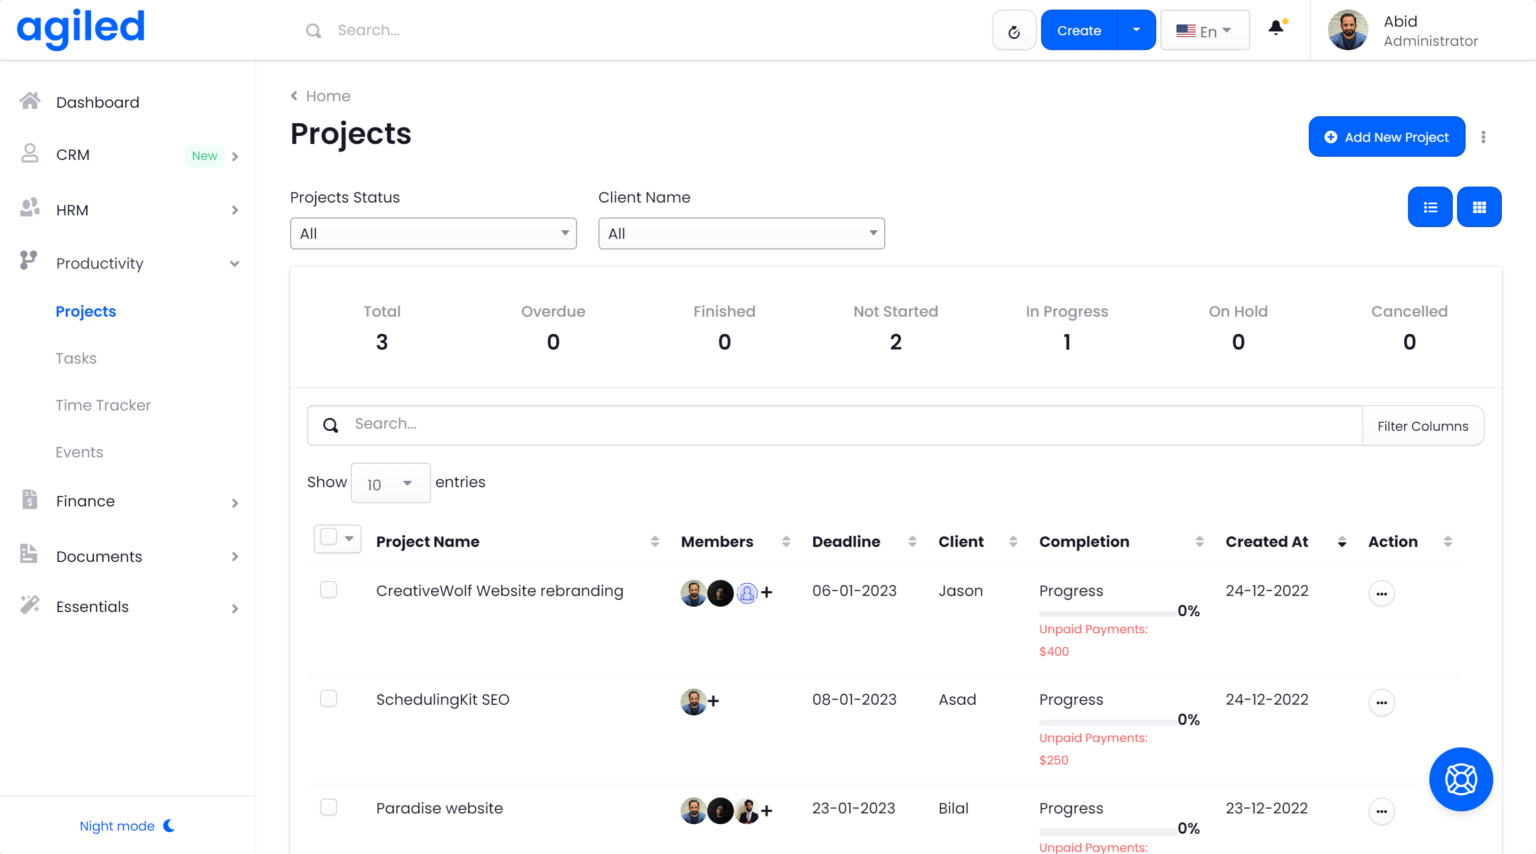Open the Time Tracker menu item

[x=103, y=405]
